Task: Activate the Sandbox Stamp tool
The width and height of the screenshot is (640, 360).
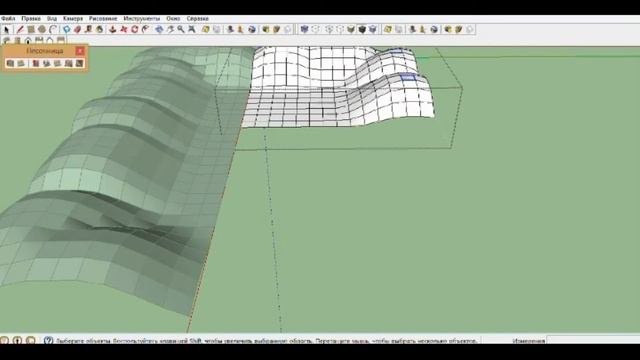Action: pos(47,63)
